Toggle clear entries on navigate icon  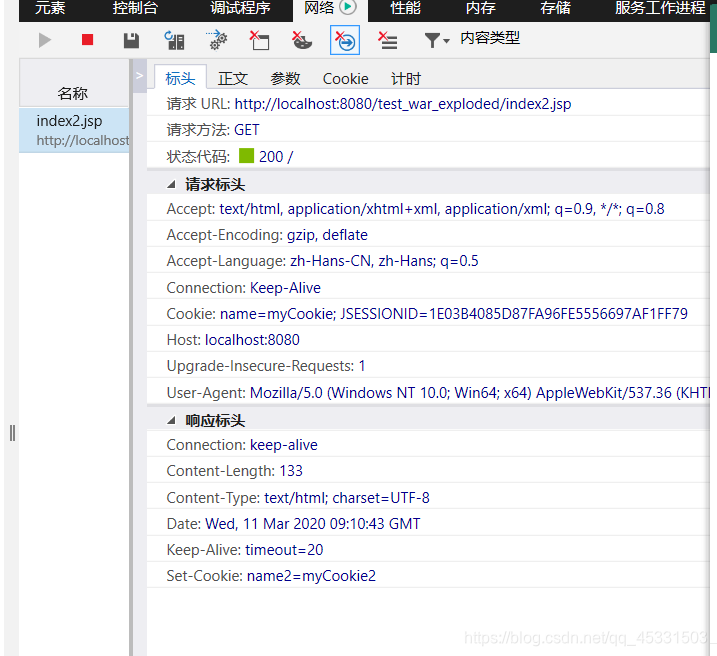coord(345,40)
